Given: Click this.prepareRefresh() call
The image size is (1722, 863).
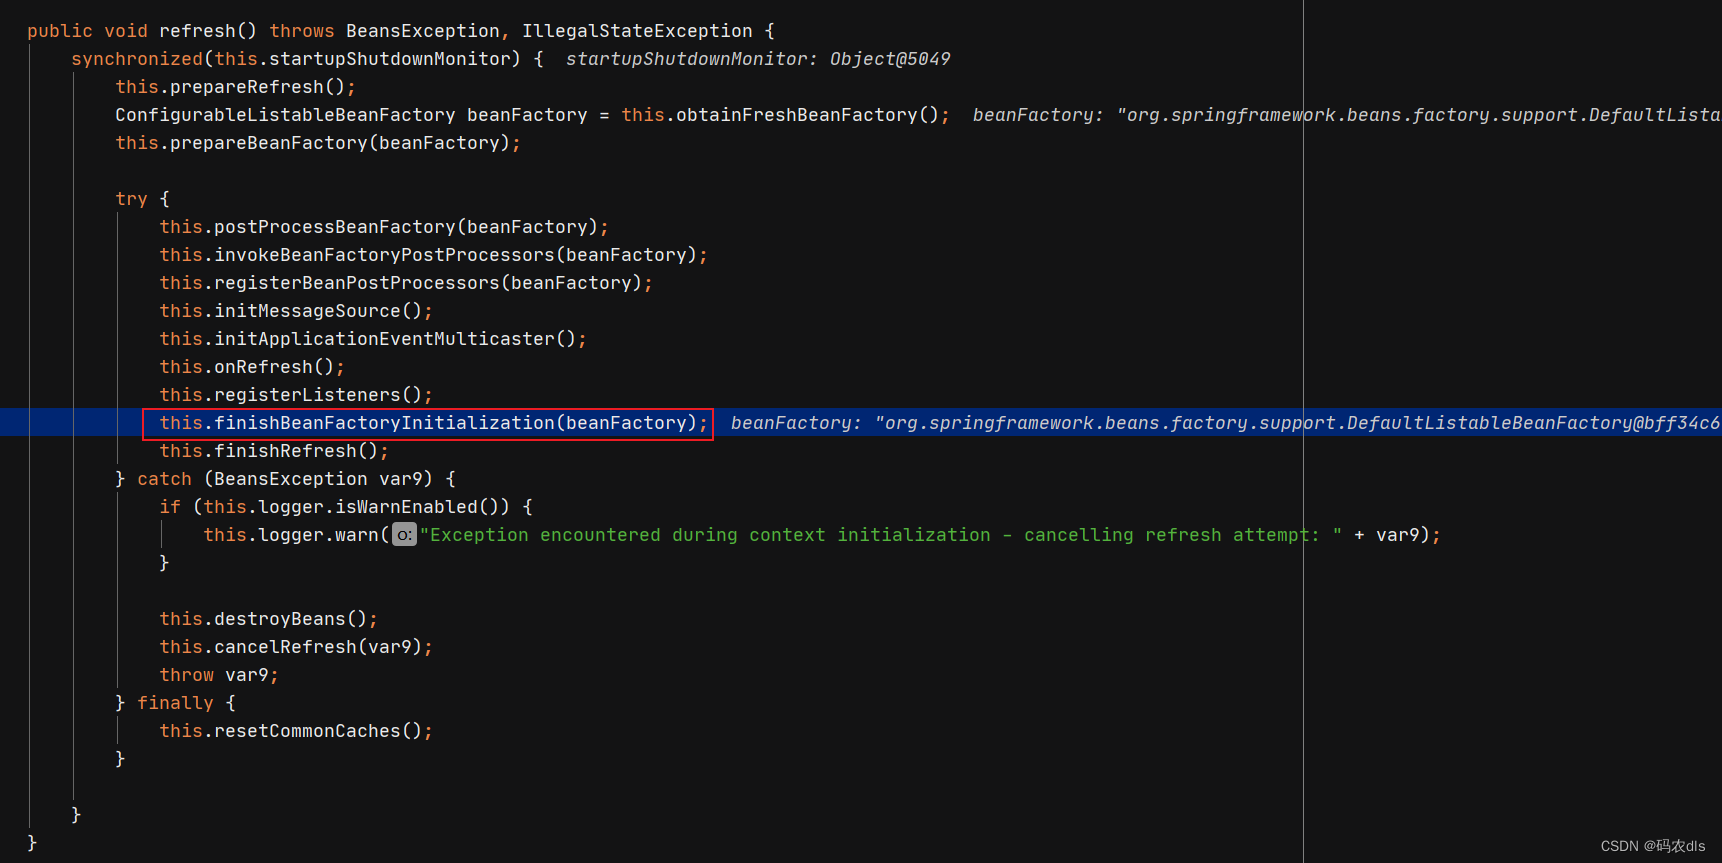Looking at the screenshot, I should click(235, 87).
